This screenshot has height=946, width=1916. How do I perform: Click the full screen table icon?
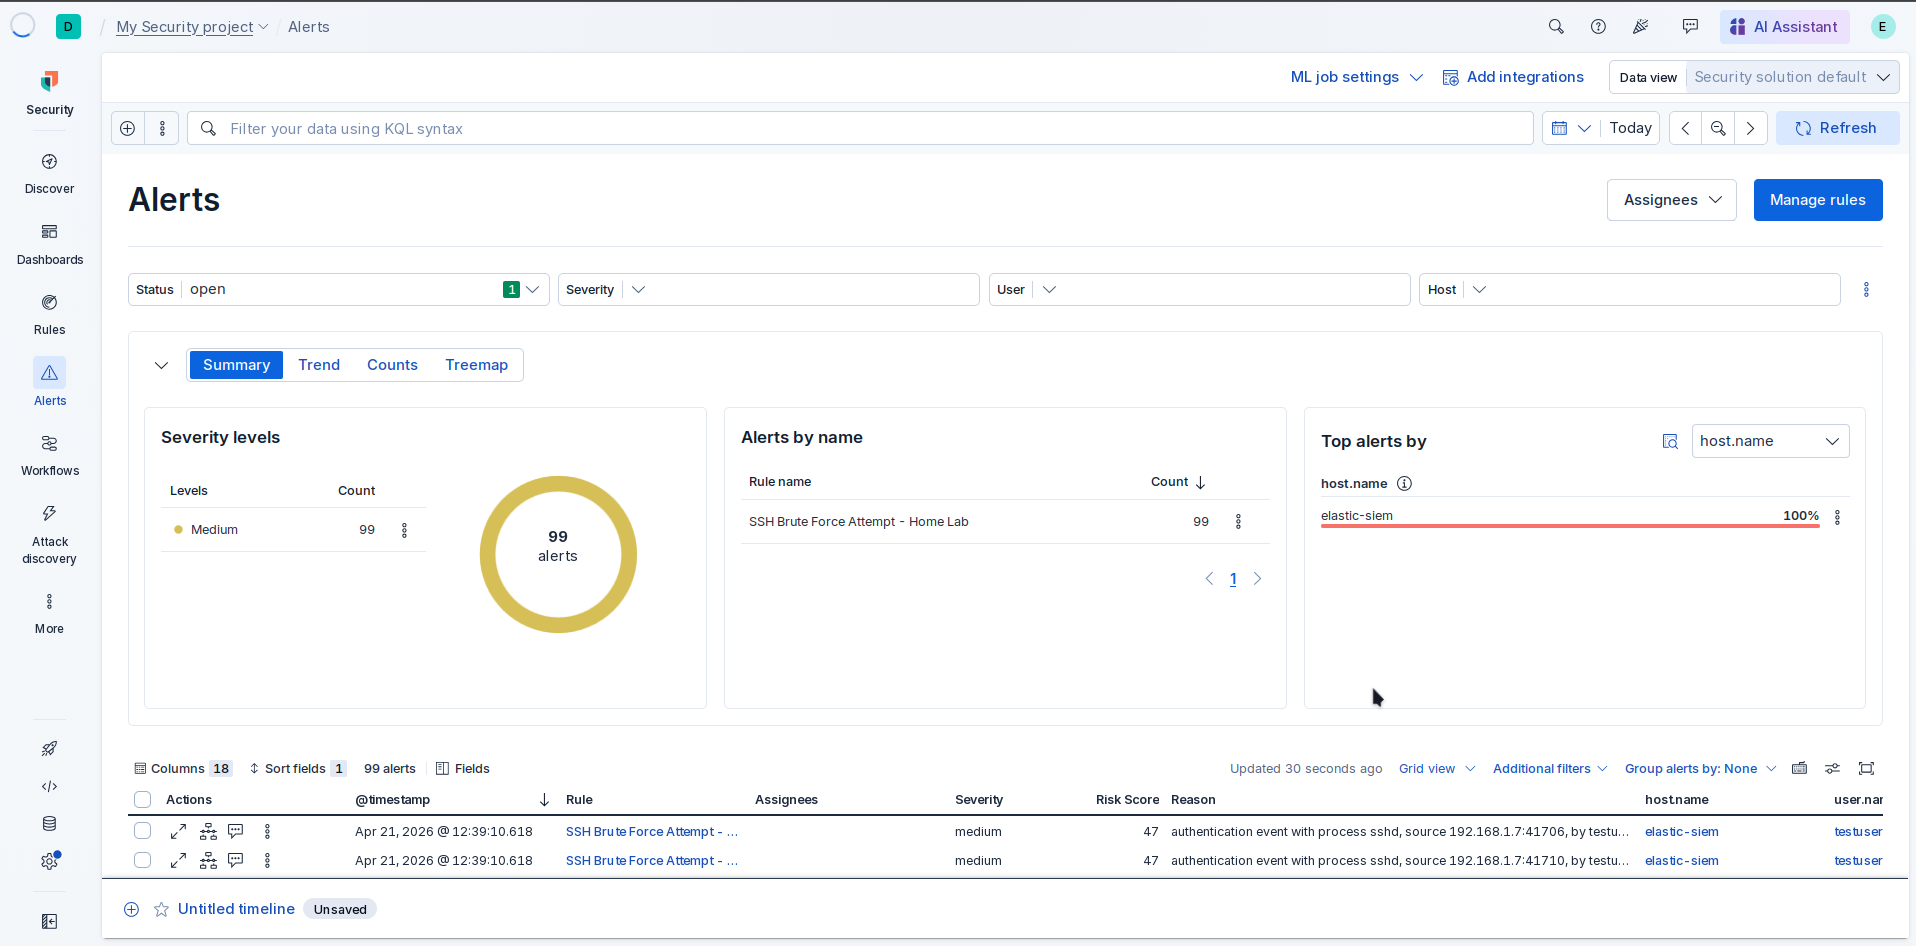tap(1866, 769)
